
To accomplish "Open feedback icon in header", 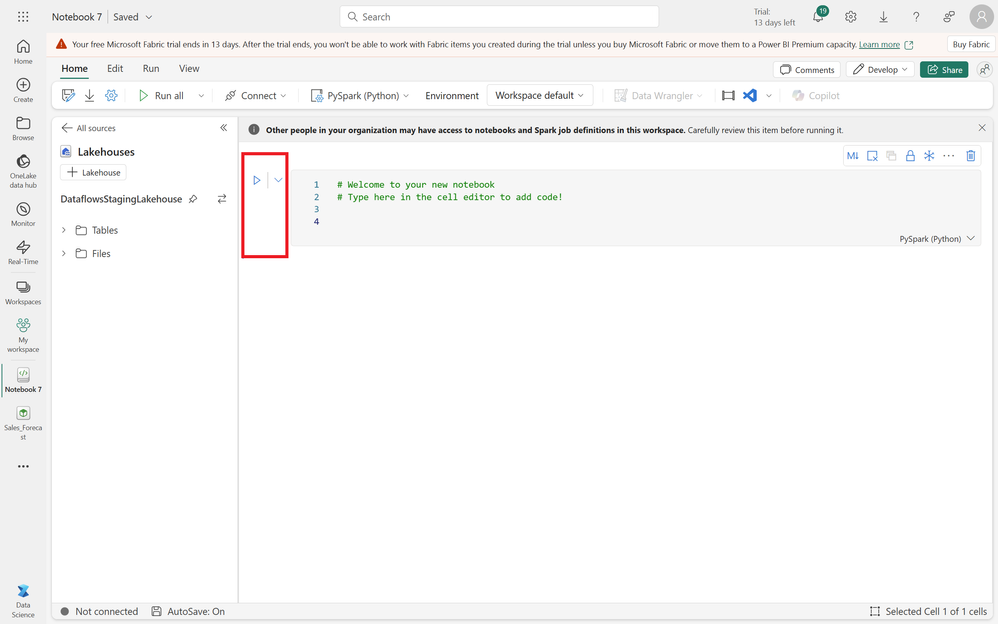I will 949,17.
